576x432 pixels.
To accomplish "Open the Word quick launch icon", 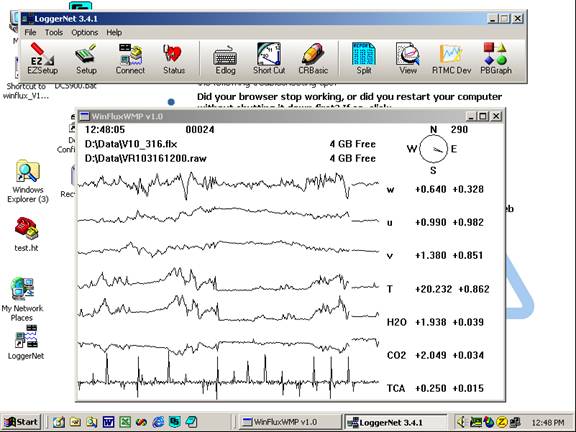I will pyautogui.click(x=108, y=422).
